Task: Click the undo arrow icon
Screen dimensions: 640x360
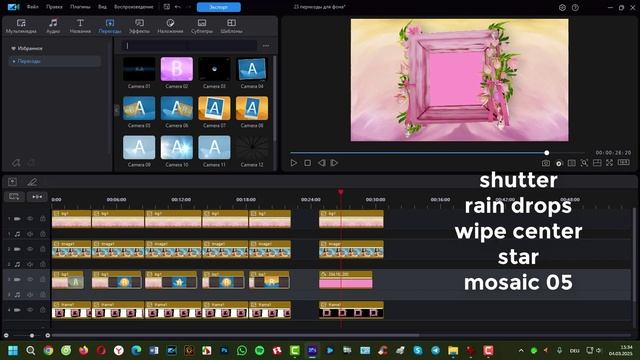Action: click(178, 7)
